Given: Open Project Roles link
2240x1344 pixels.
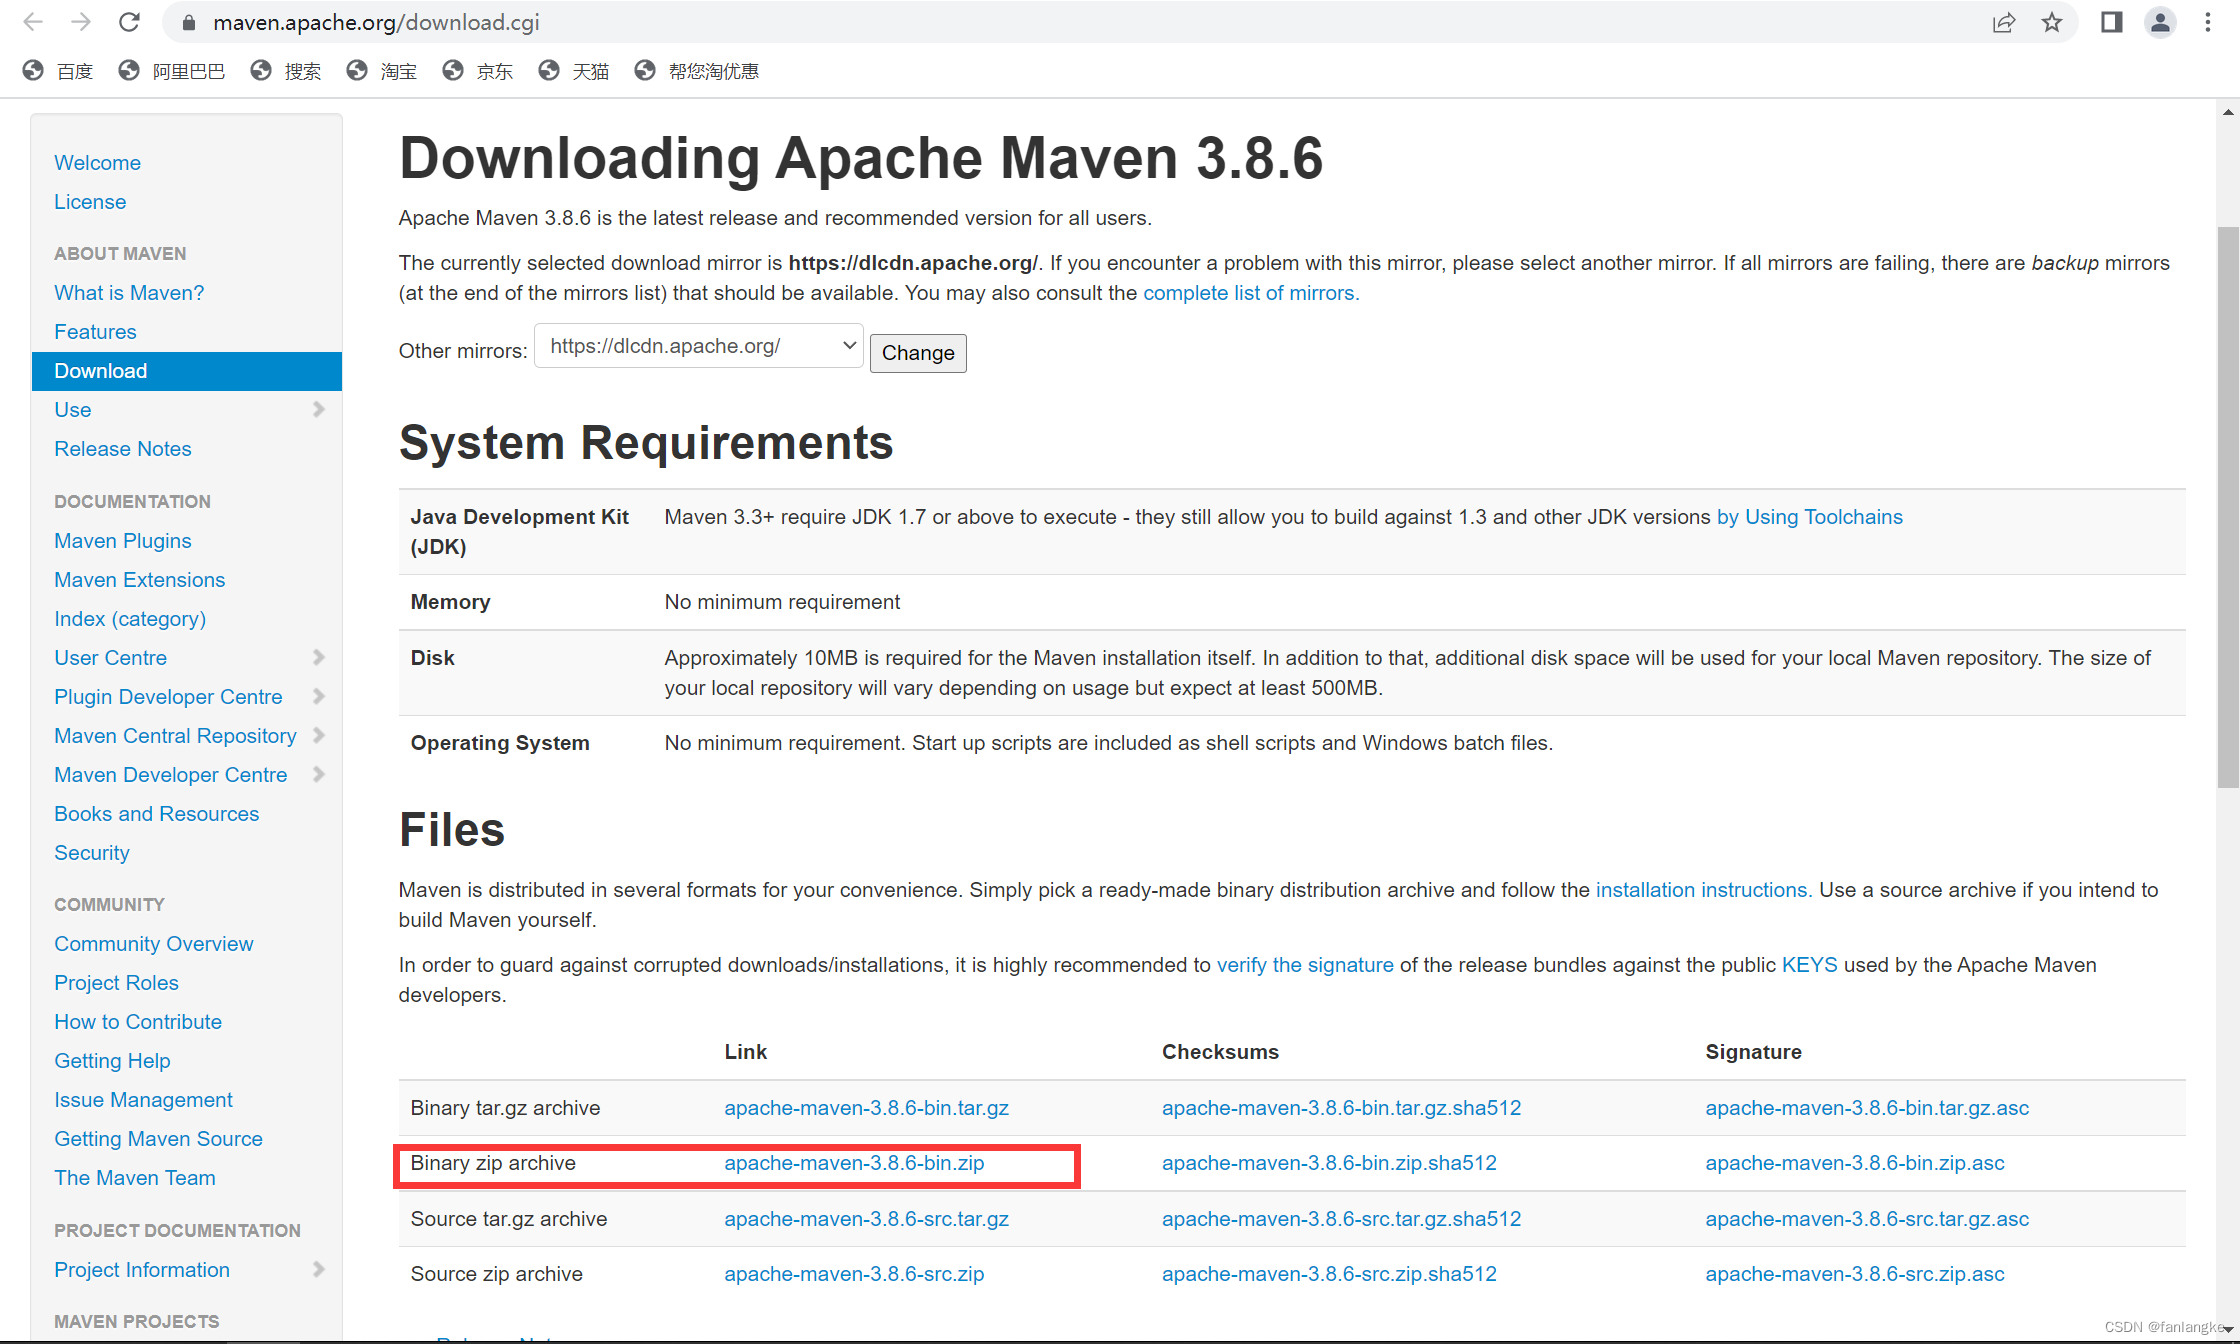Looking at the screenshot, I should (x=116, y=983).
